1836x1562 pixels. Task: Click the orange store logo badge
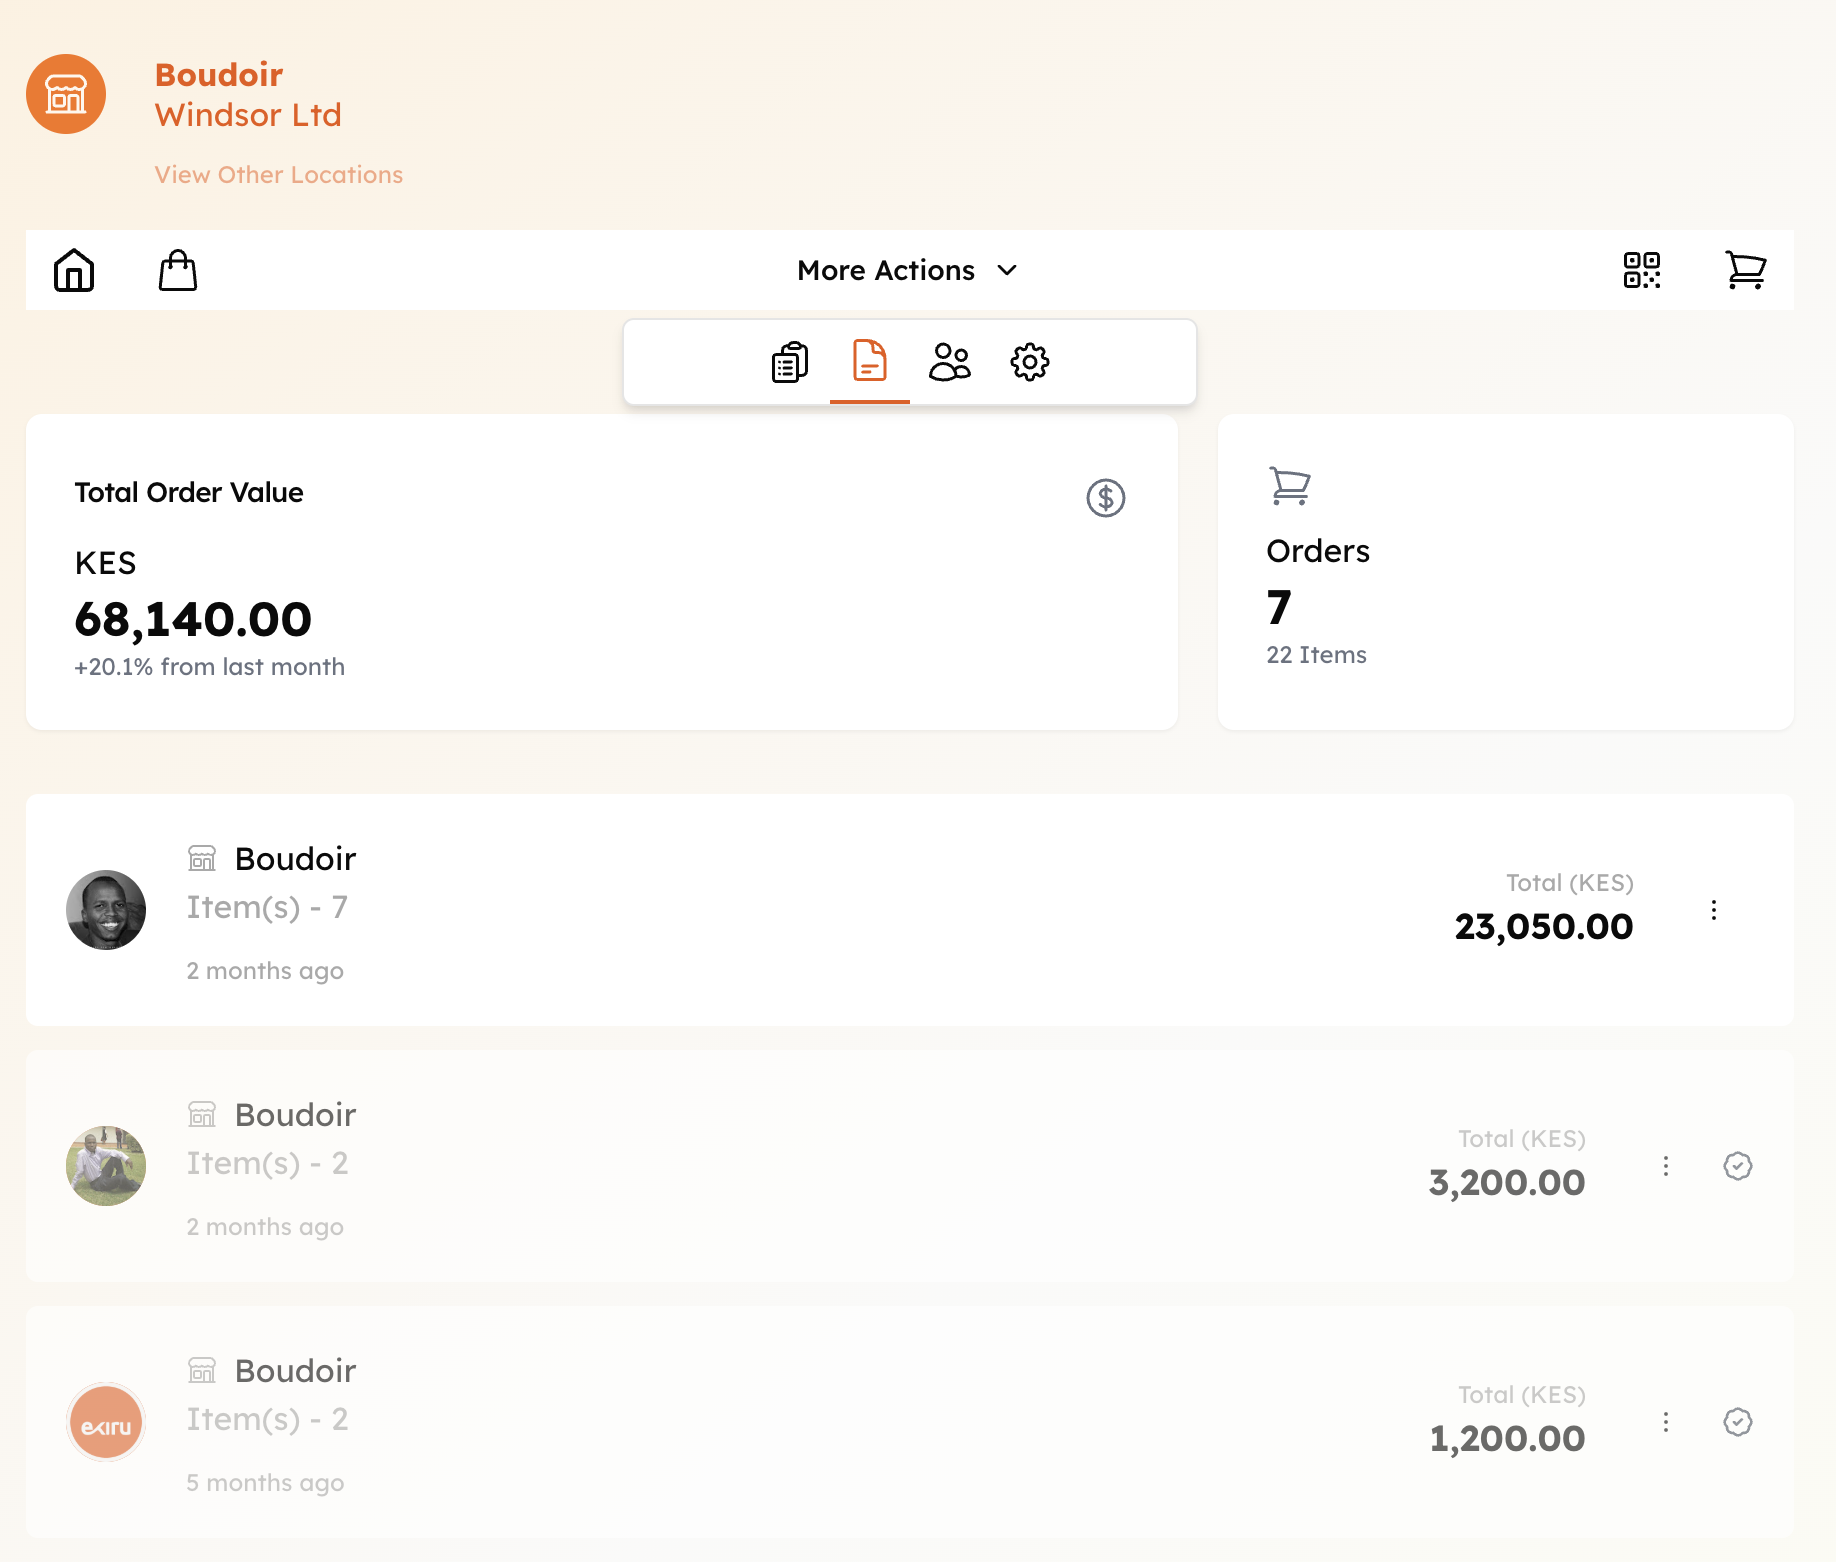[65, 93]
